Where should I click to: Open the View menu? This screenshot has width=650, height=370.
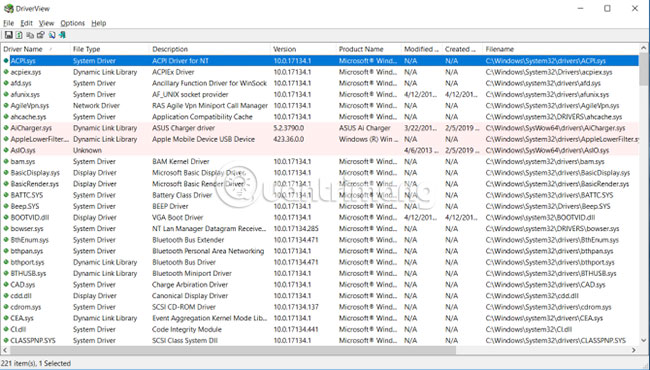[x=46, y=23]
